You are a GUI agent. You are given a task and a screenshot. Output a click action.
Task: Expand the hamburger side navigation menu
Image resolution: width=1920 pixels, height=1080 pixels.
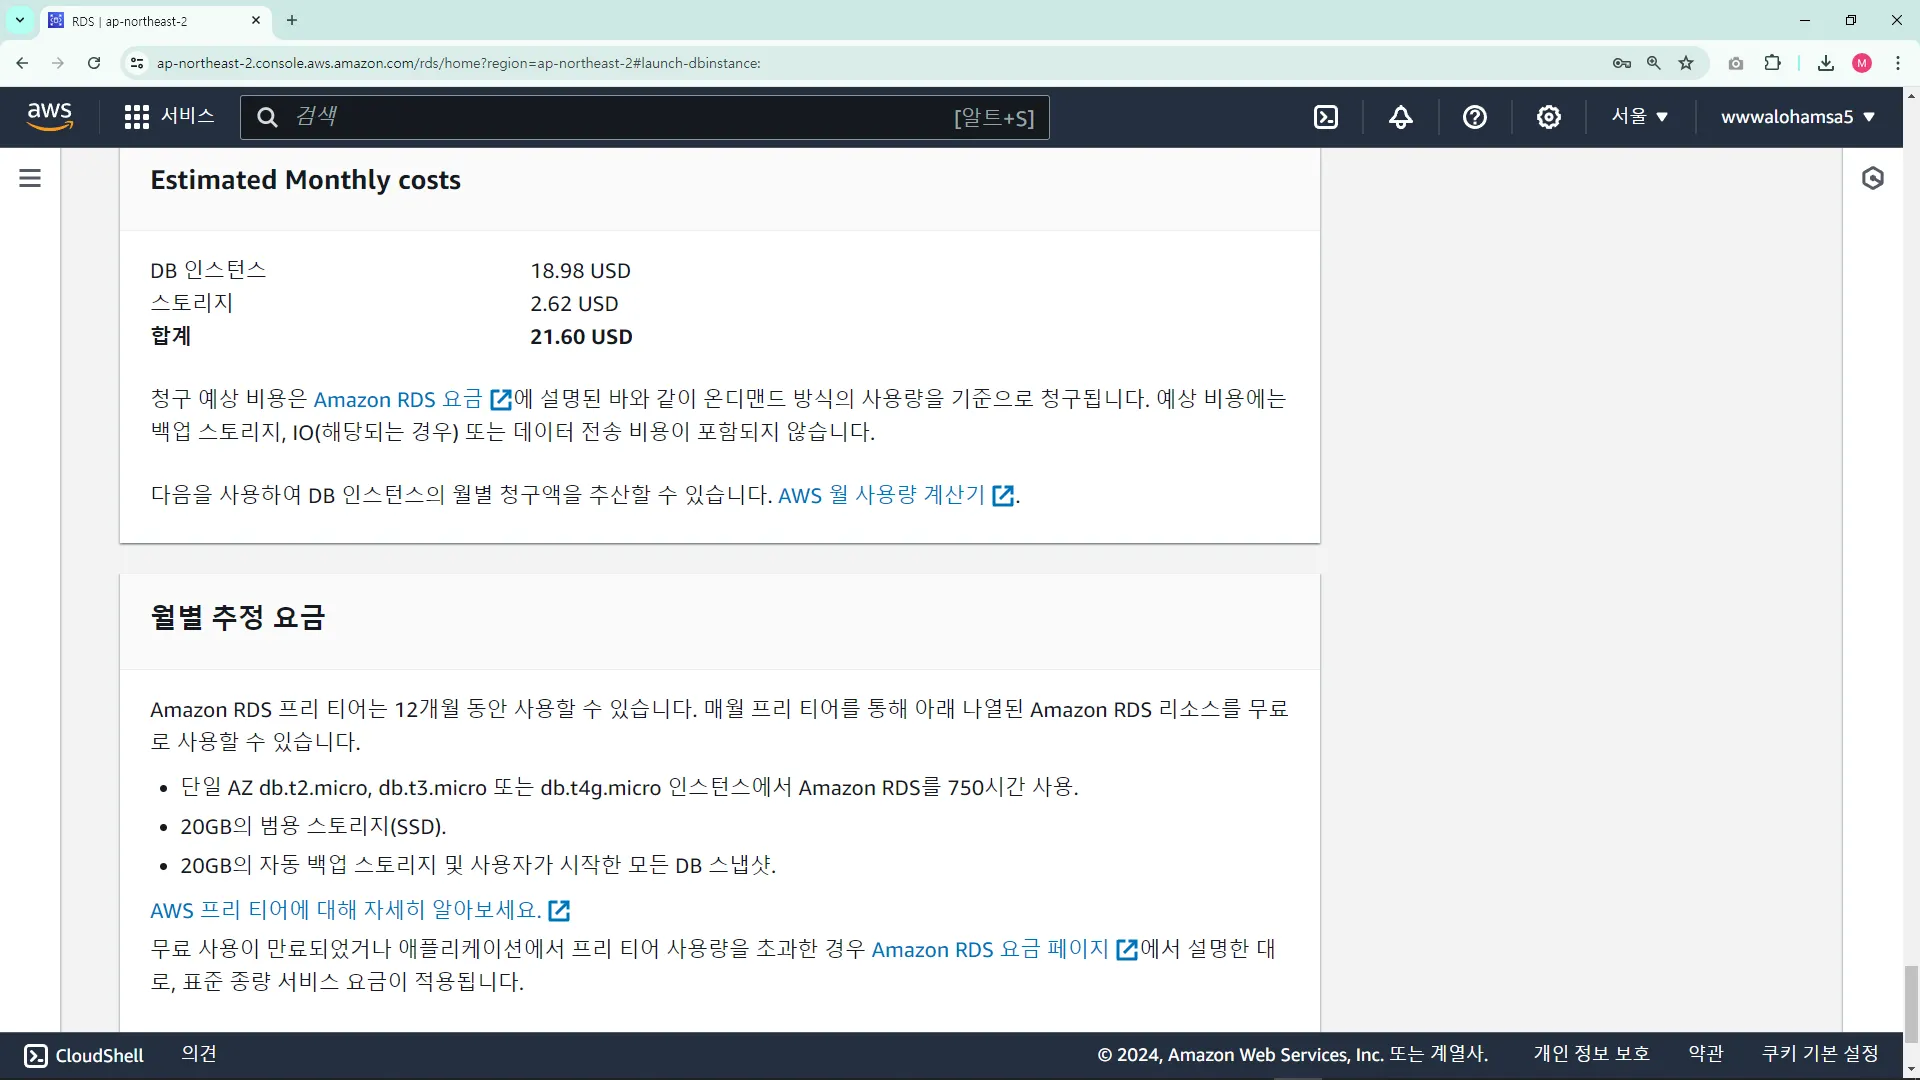[30, 178]
